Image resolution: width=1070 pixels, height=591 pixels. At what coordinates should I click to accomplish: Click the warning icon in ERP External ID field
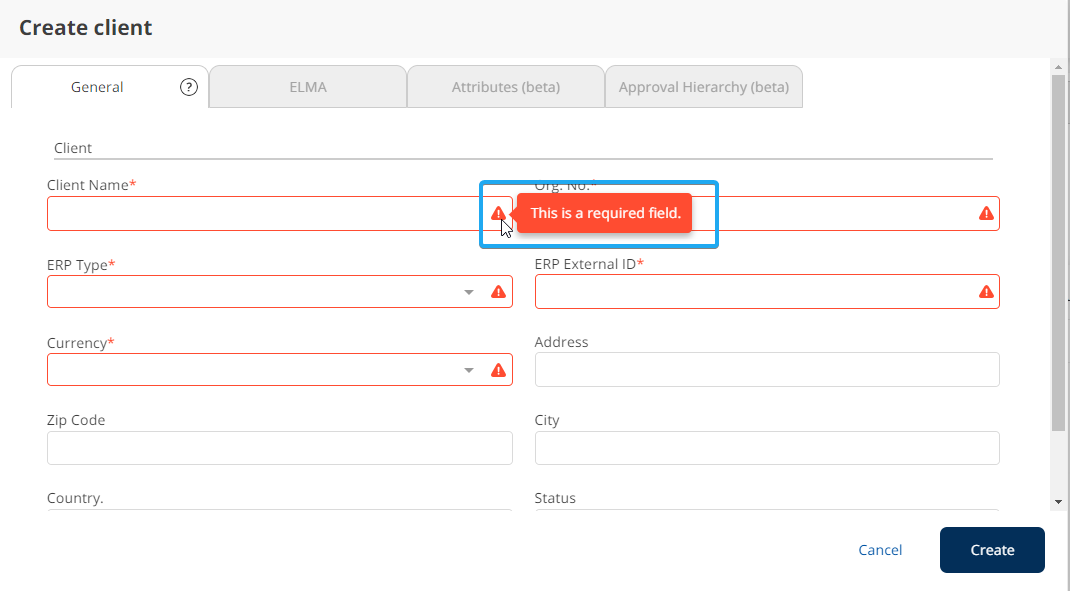tap(986, 292)
